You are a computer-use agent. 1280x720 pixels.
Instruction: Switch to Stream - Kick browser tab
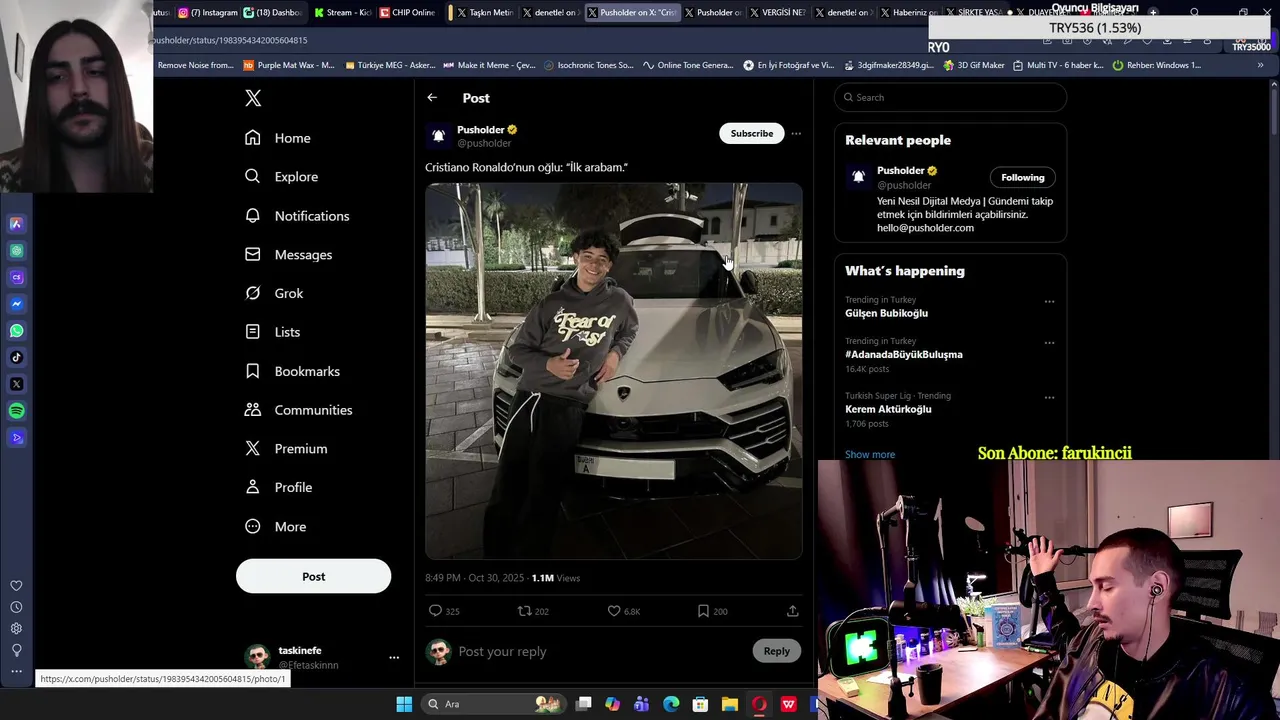tap(343, 12)
